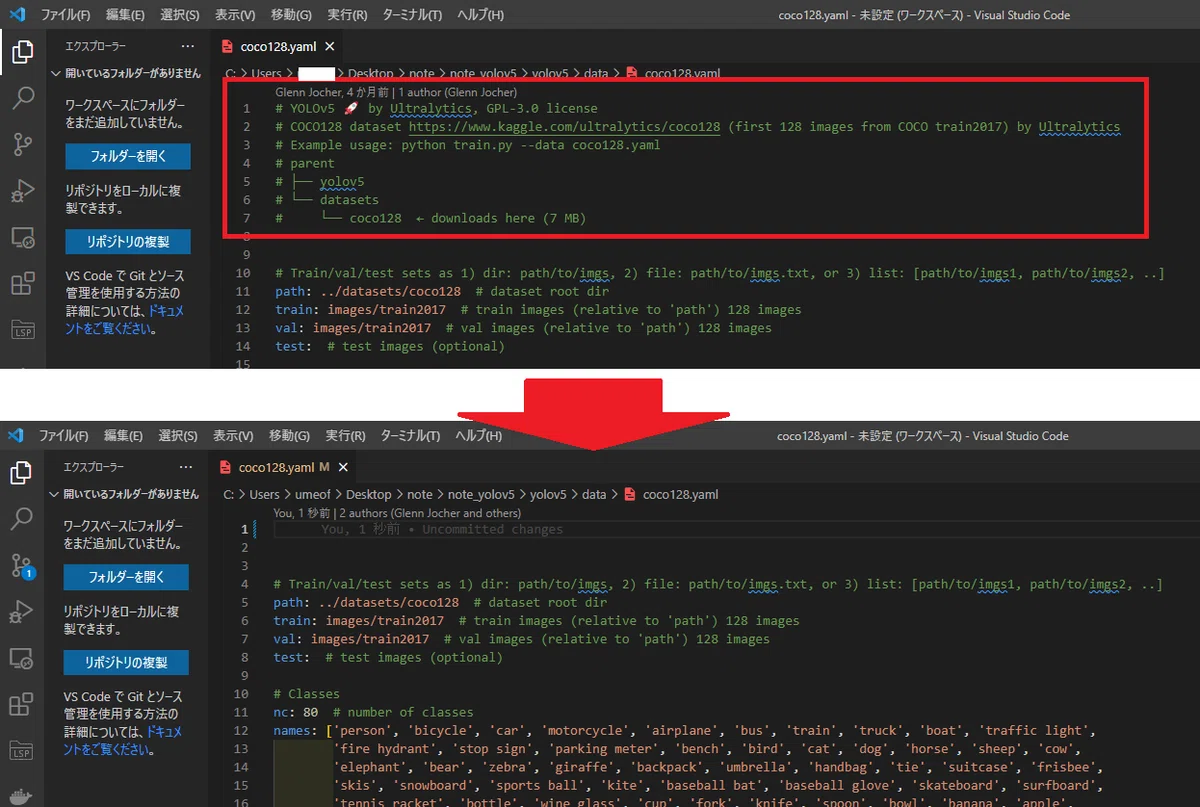Click リポジトリの複製 button in the upper window

[x=128, y=242]
